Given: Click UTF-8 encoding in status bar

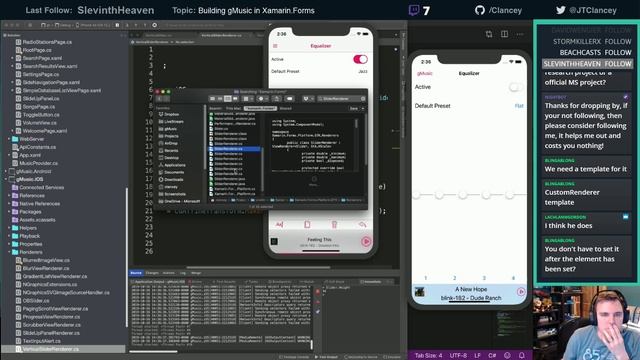Looking at the screenshot, I should (x=458, y=355).
